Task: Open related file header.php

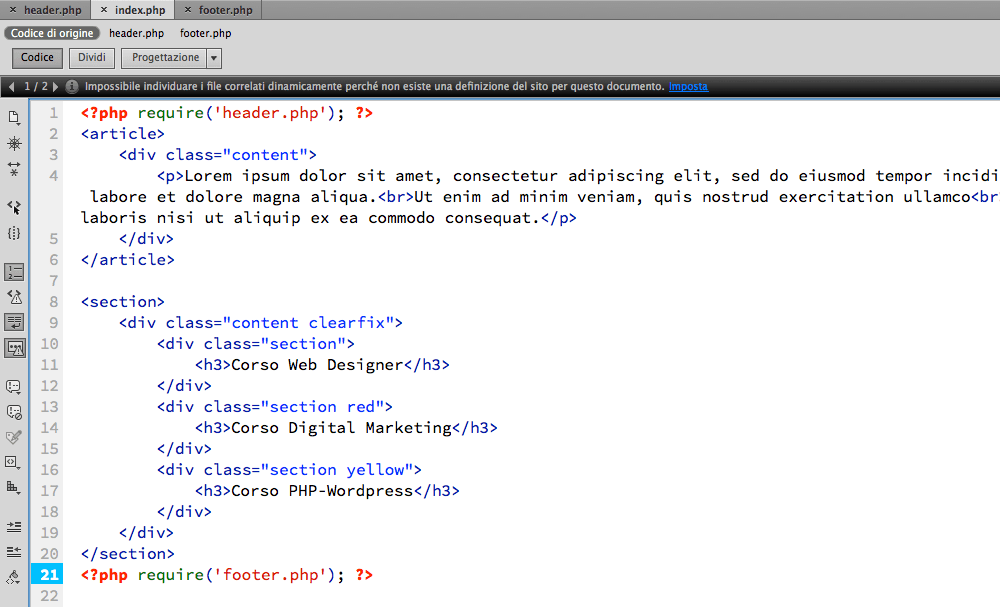Action: [x=136, y=33]
